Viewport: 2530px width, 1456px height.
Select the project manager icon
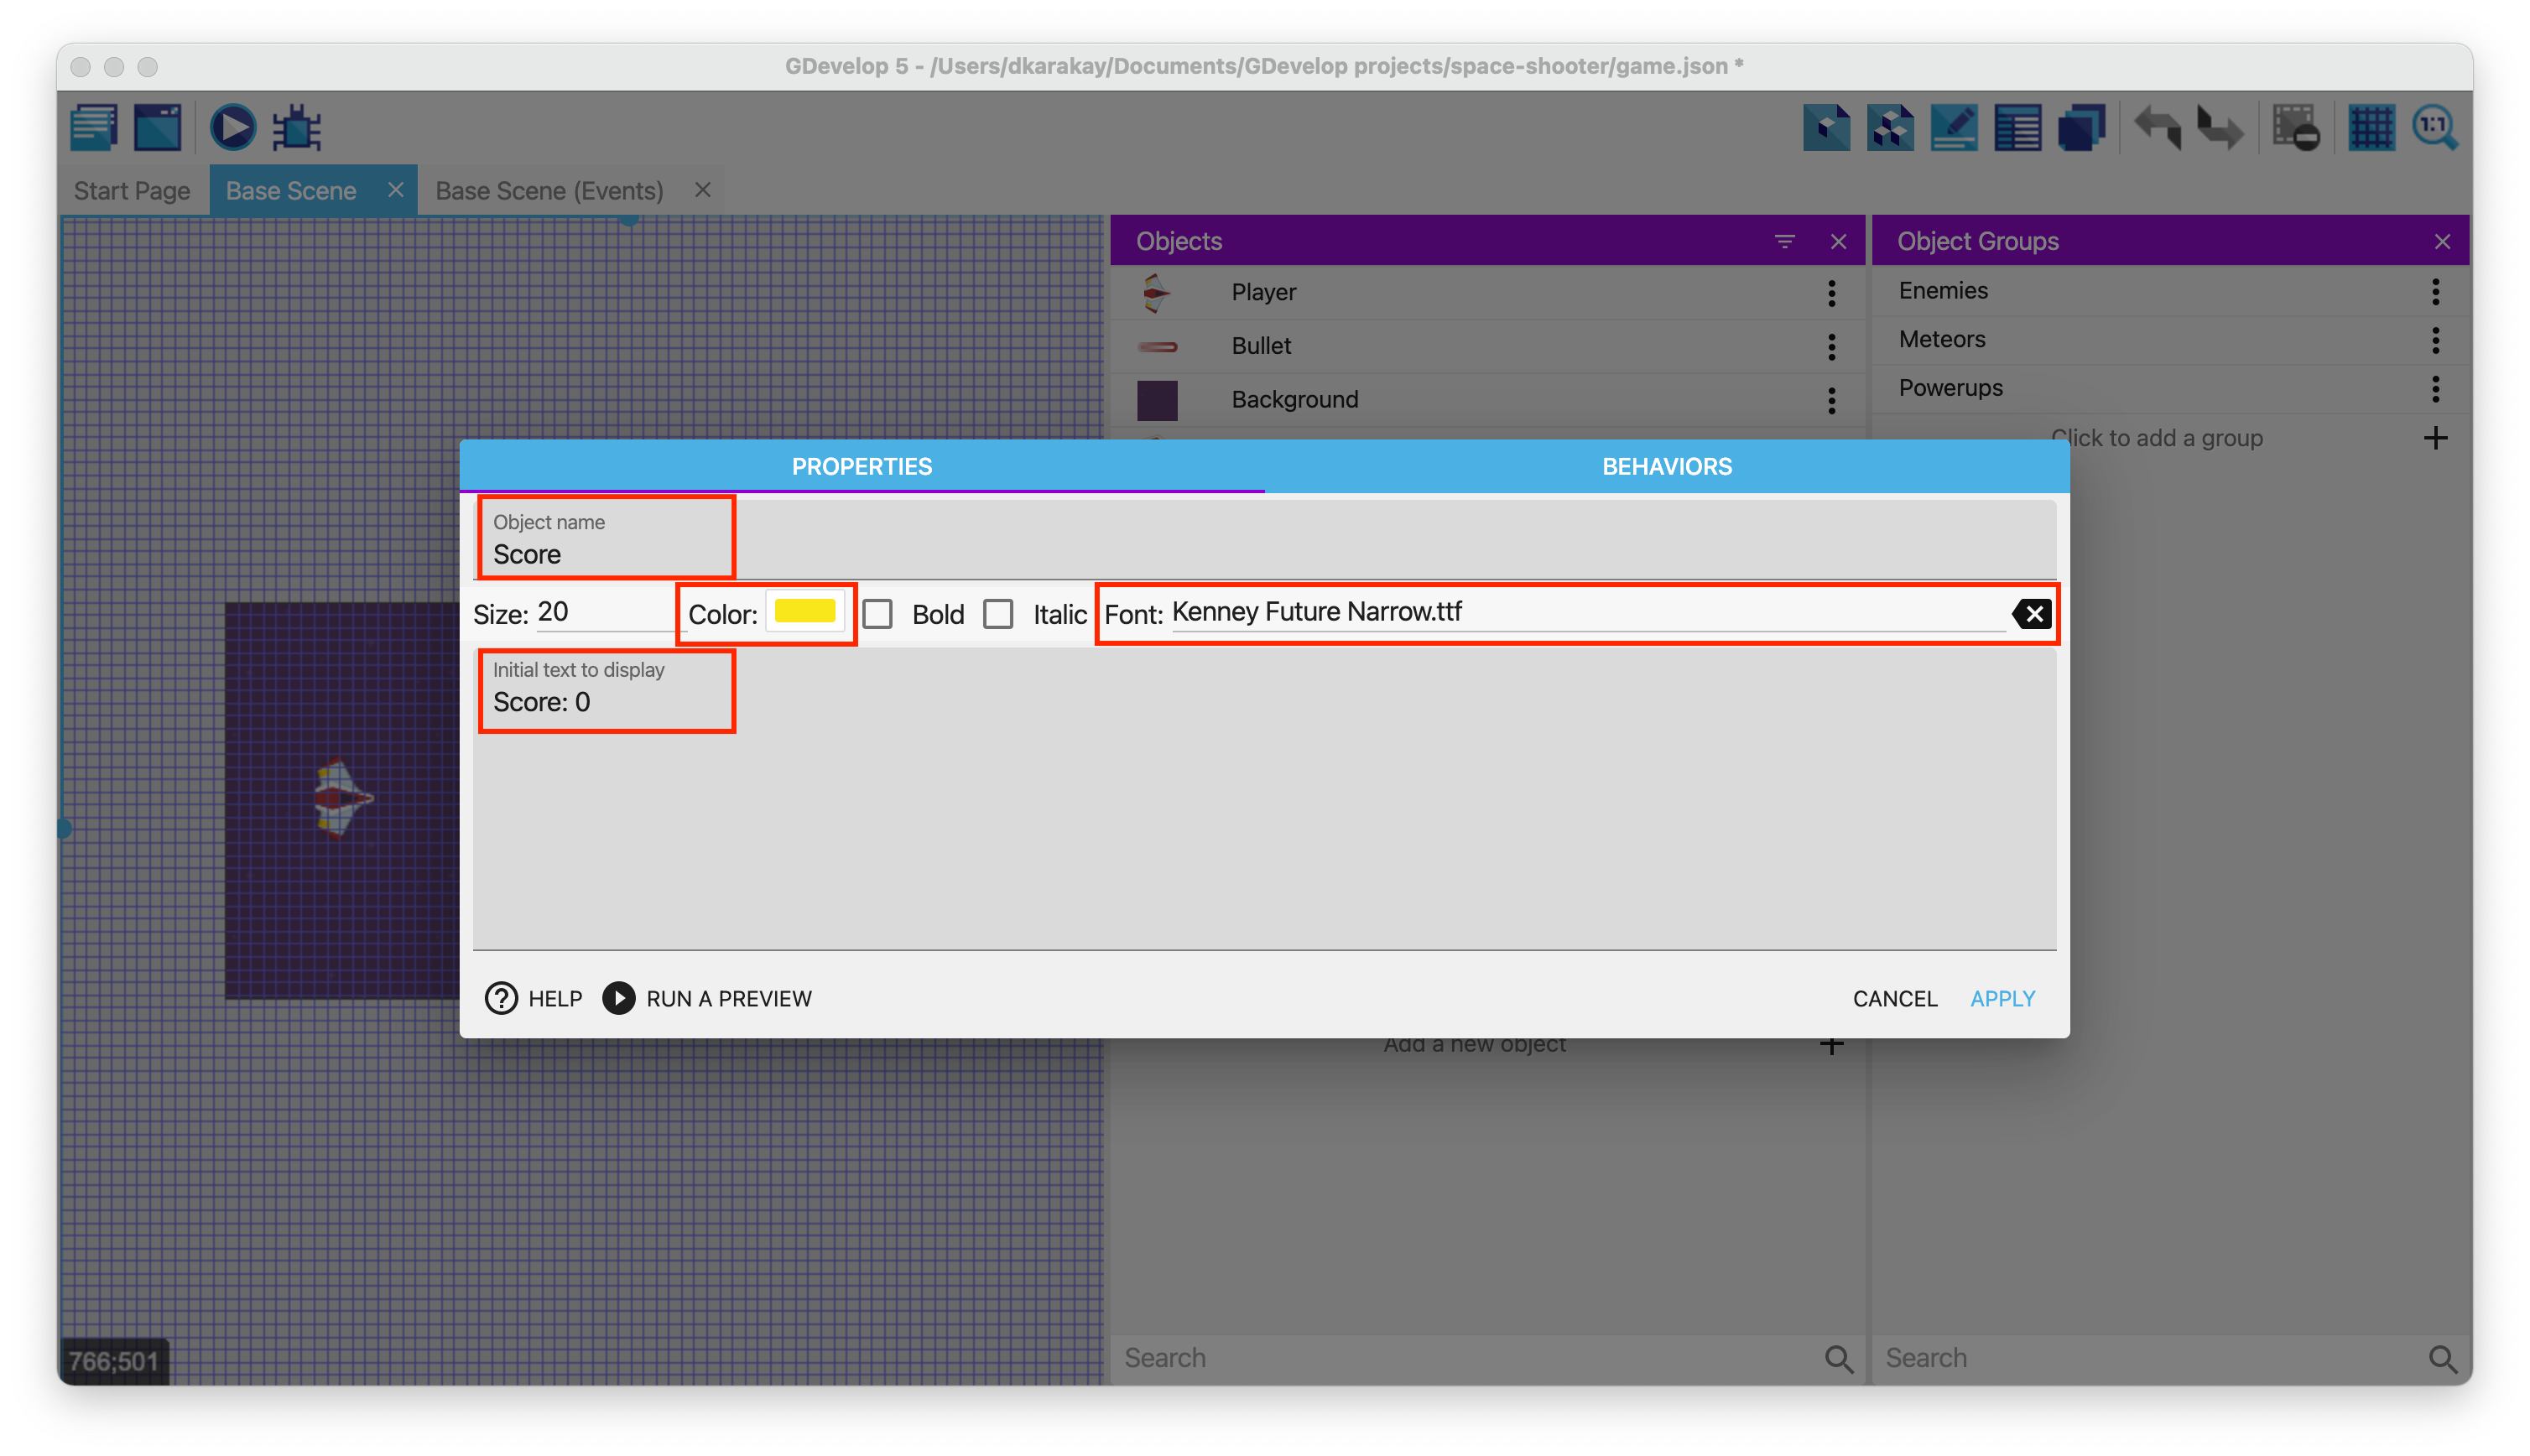coord(92,127)
